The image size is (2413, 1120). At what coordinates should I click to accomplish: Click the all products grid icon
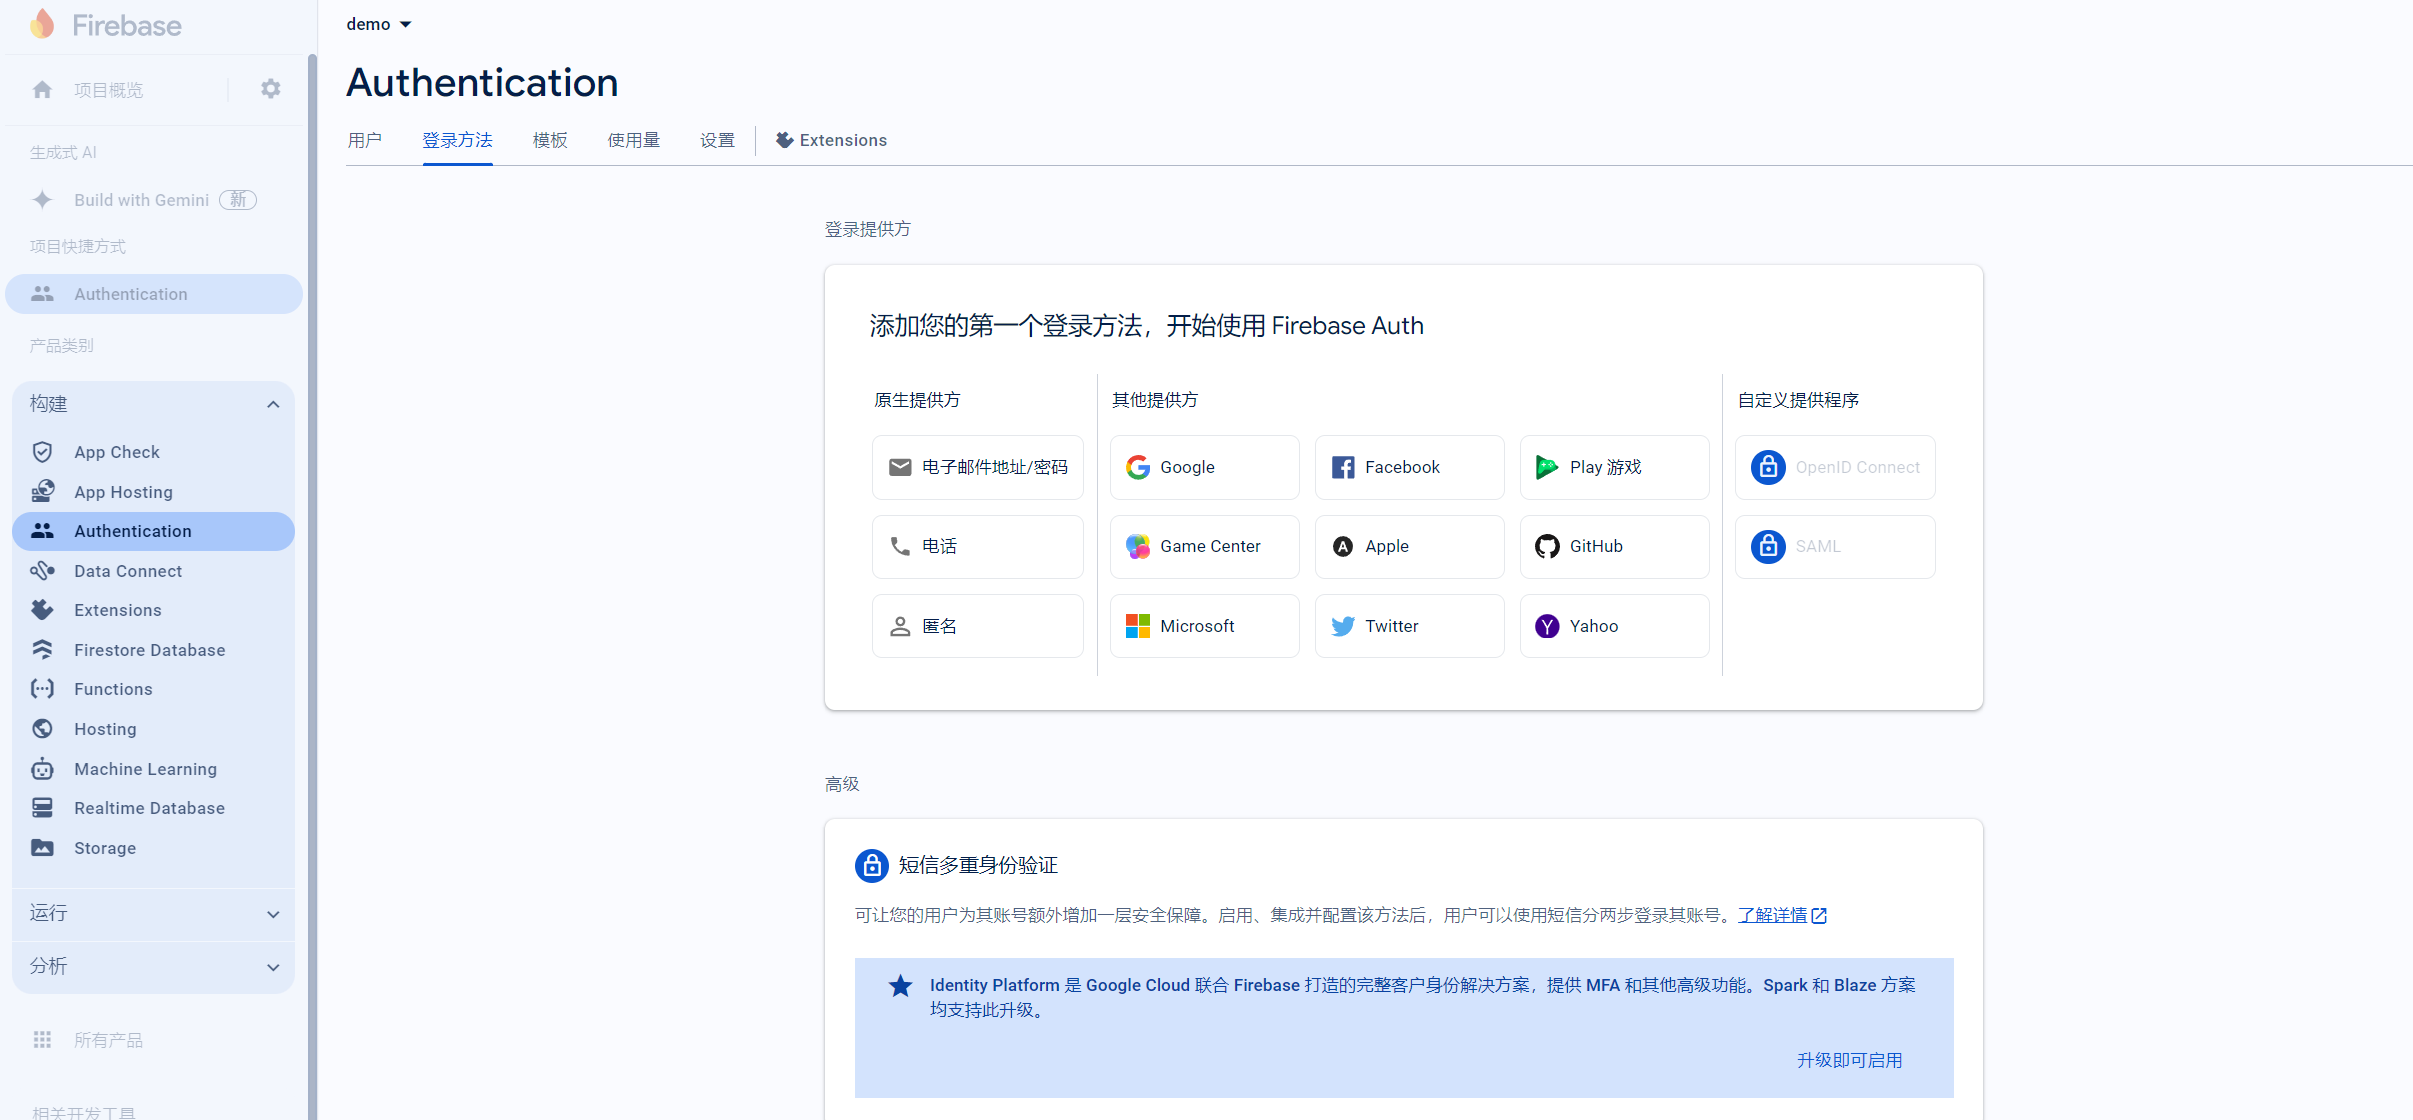[x=42, y=1040]
